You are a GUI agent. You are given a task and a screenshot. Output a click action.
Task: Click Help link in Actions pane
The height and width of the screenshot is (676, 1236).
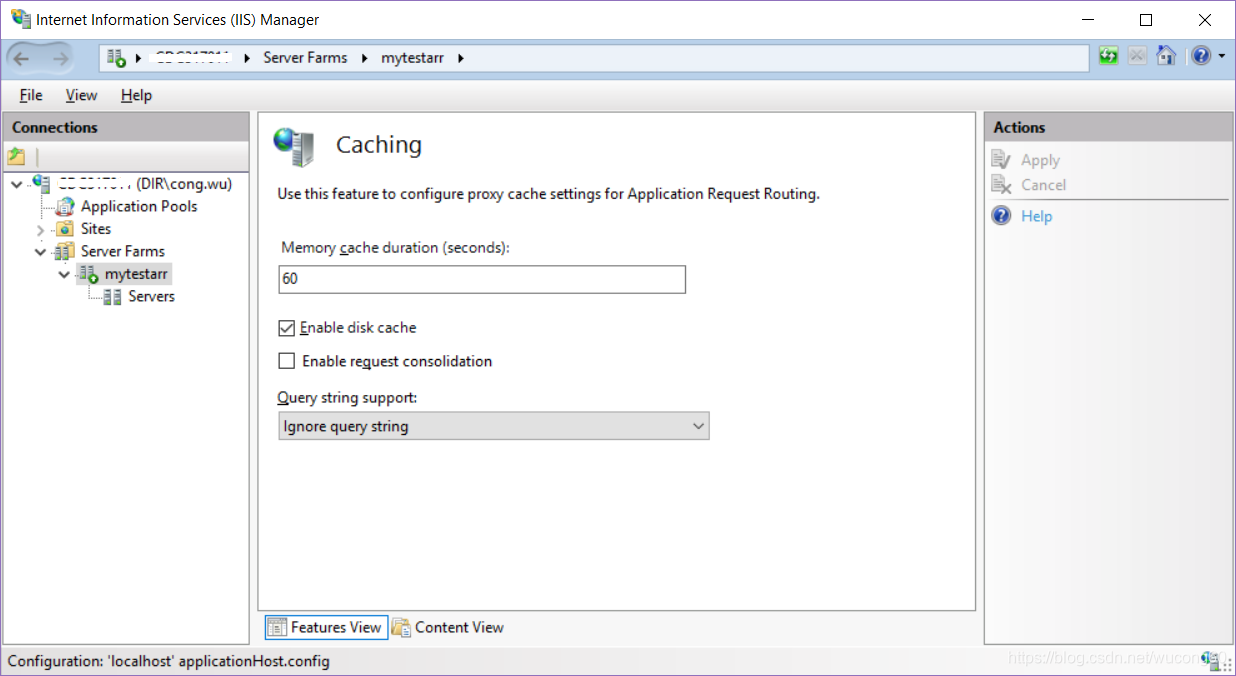coord(1036,216)
